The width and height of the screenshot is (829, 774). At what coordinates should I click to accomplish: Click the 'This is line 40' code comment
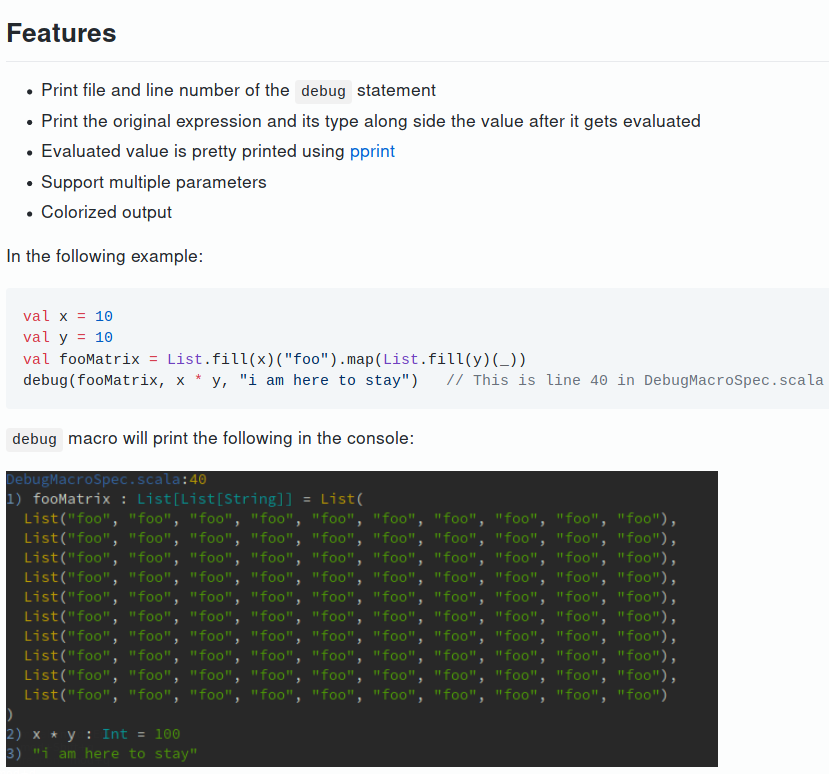[x=634, y=380]
